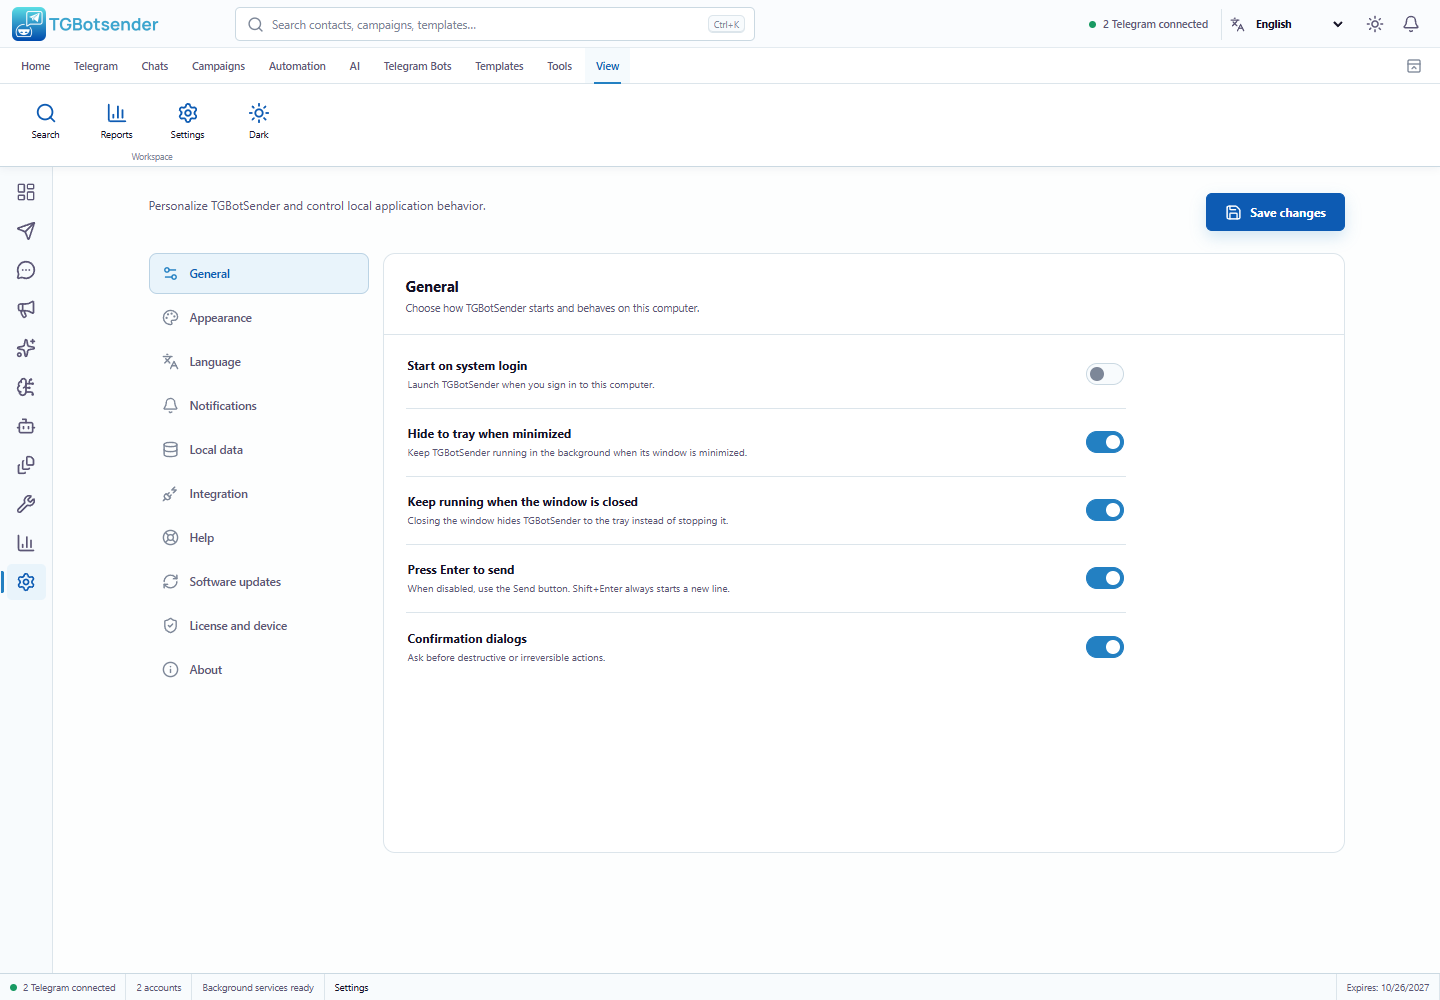Open Notifications settings section
The height and width of the screenshot is (1000, 1440).
(259, 406)
